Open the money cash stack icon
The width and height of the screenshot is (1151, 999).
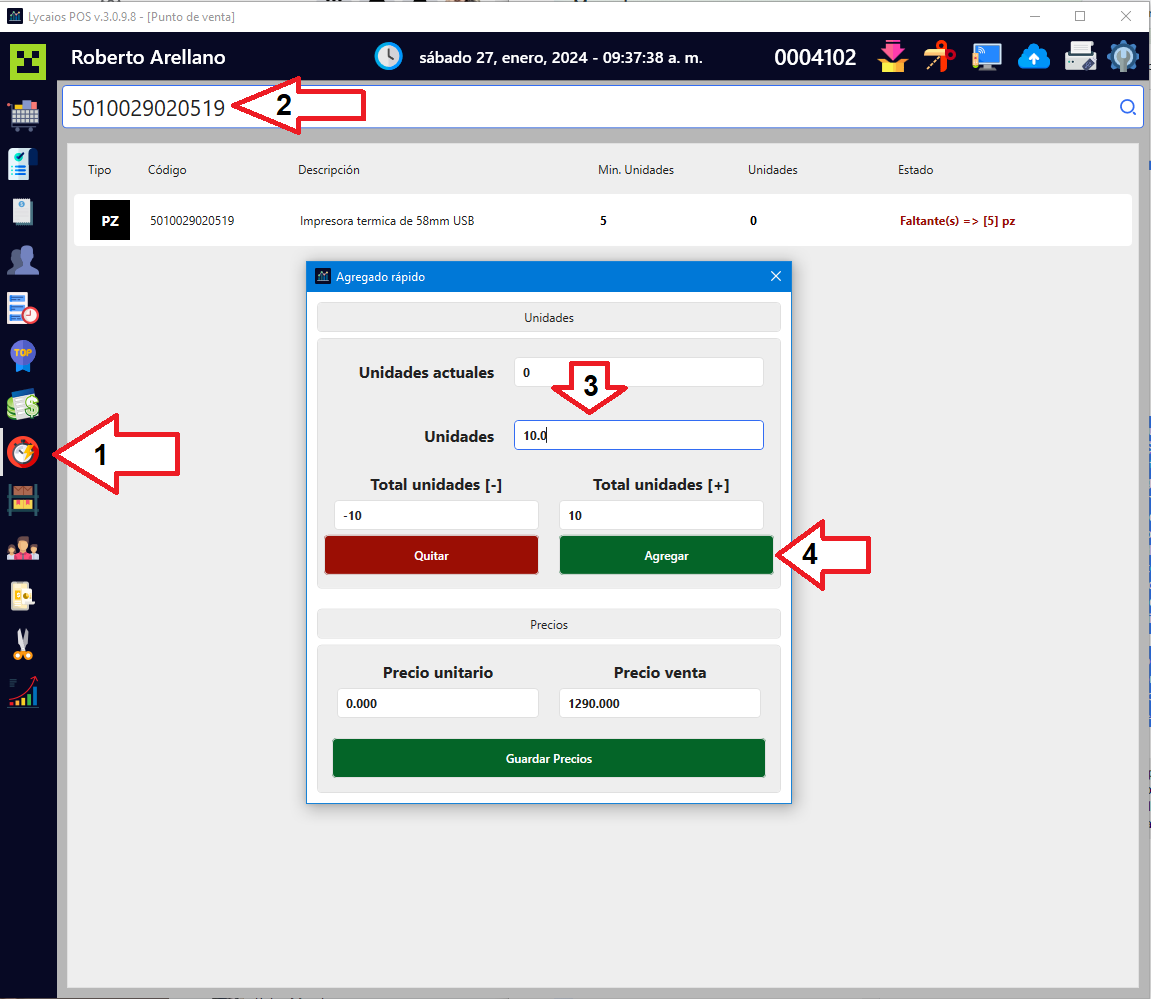pos(24,405)
